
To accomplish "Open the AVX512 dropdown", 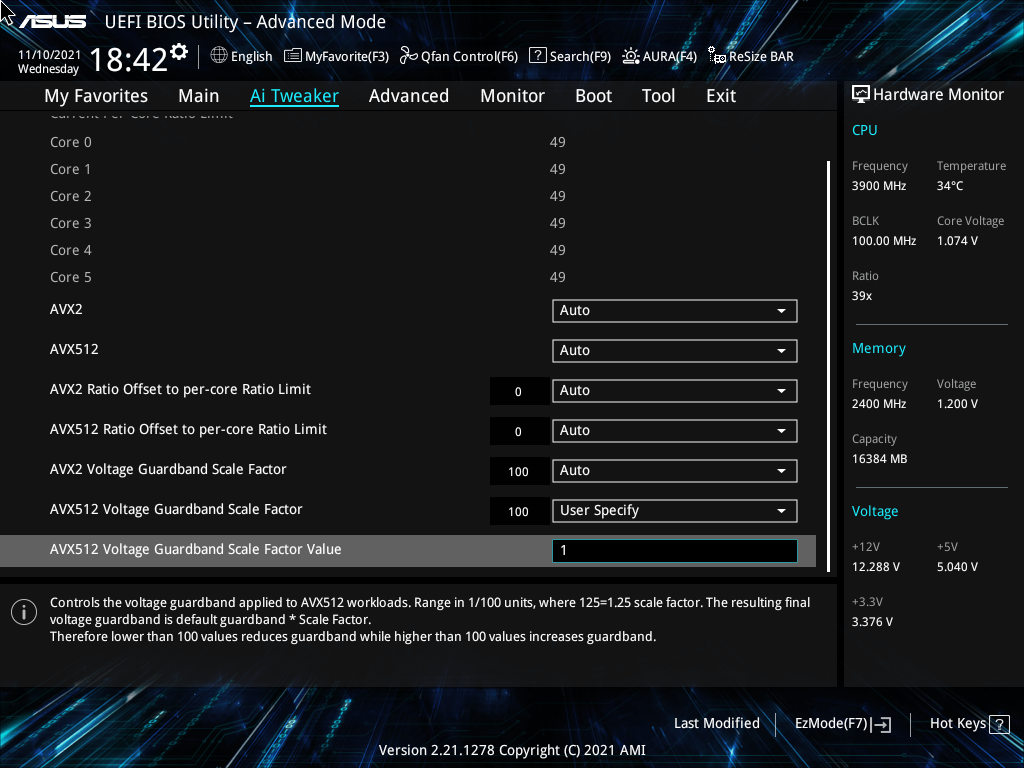I will [x=675, y=351].
